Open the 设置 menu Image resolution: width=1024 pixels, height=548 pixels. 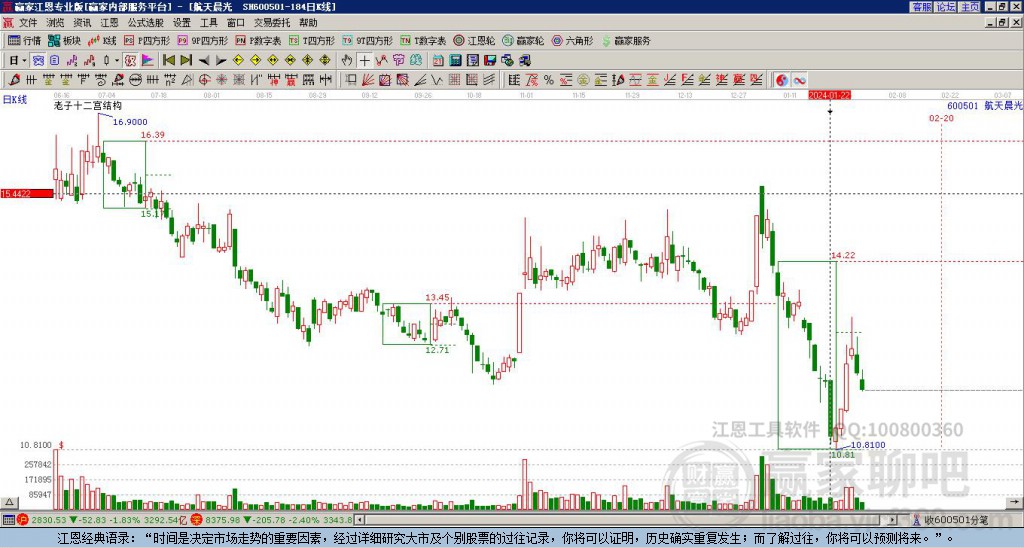click(x=182, y=23)
